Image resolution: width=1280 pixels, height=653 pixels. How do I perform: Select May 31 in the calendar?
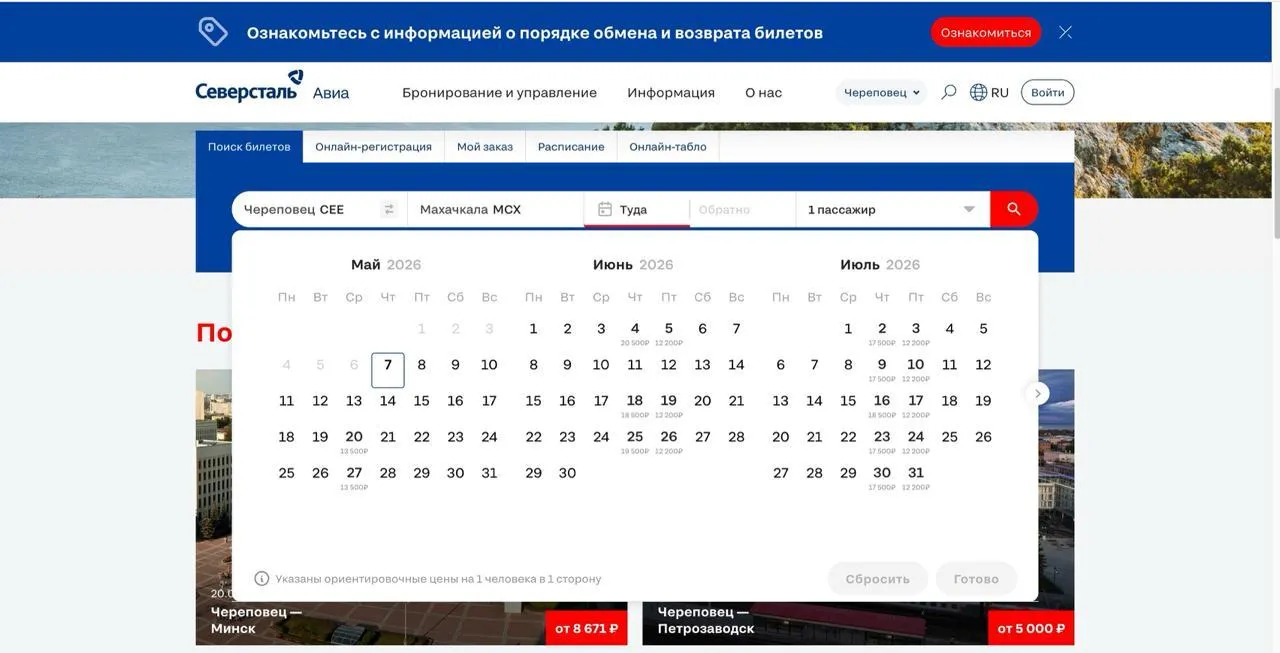click(x=489, y=473)
